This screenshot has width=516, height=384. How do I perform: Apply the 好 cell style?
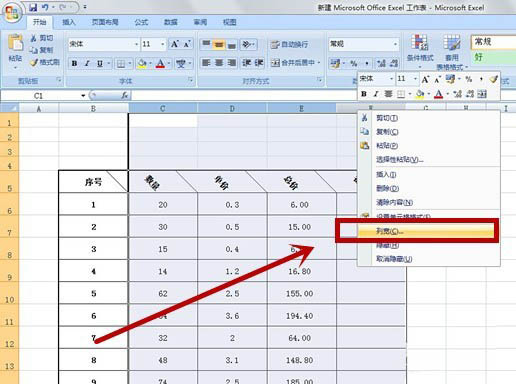(494, 57)
